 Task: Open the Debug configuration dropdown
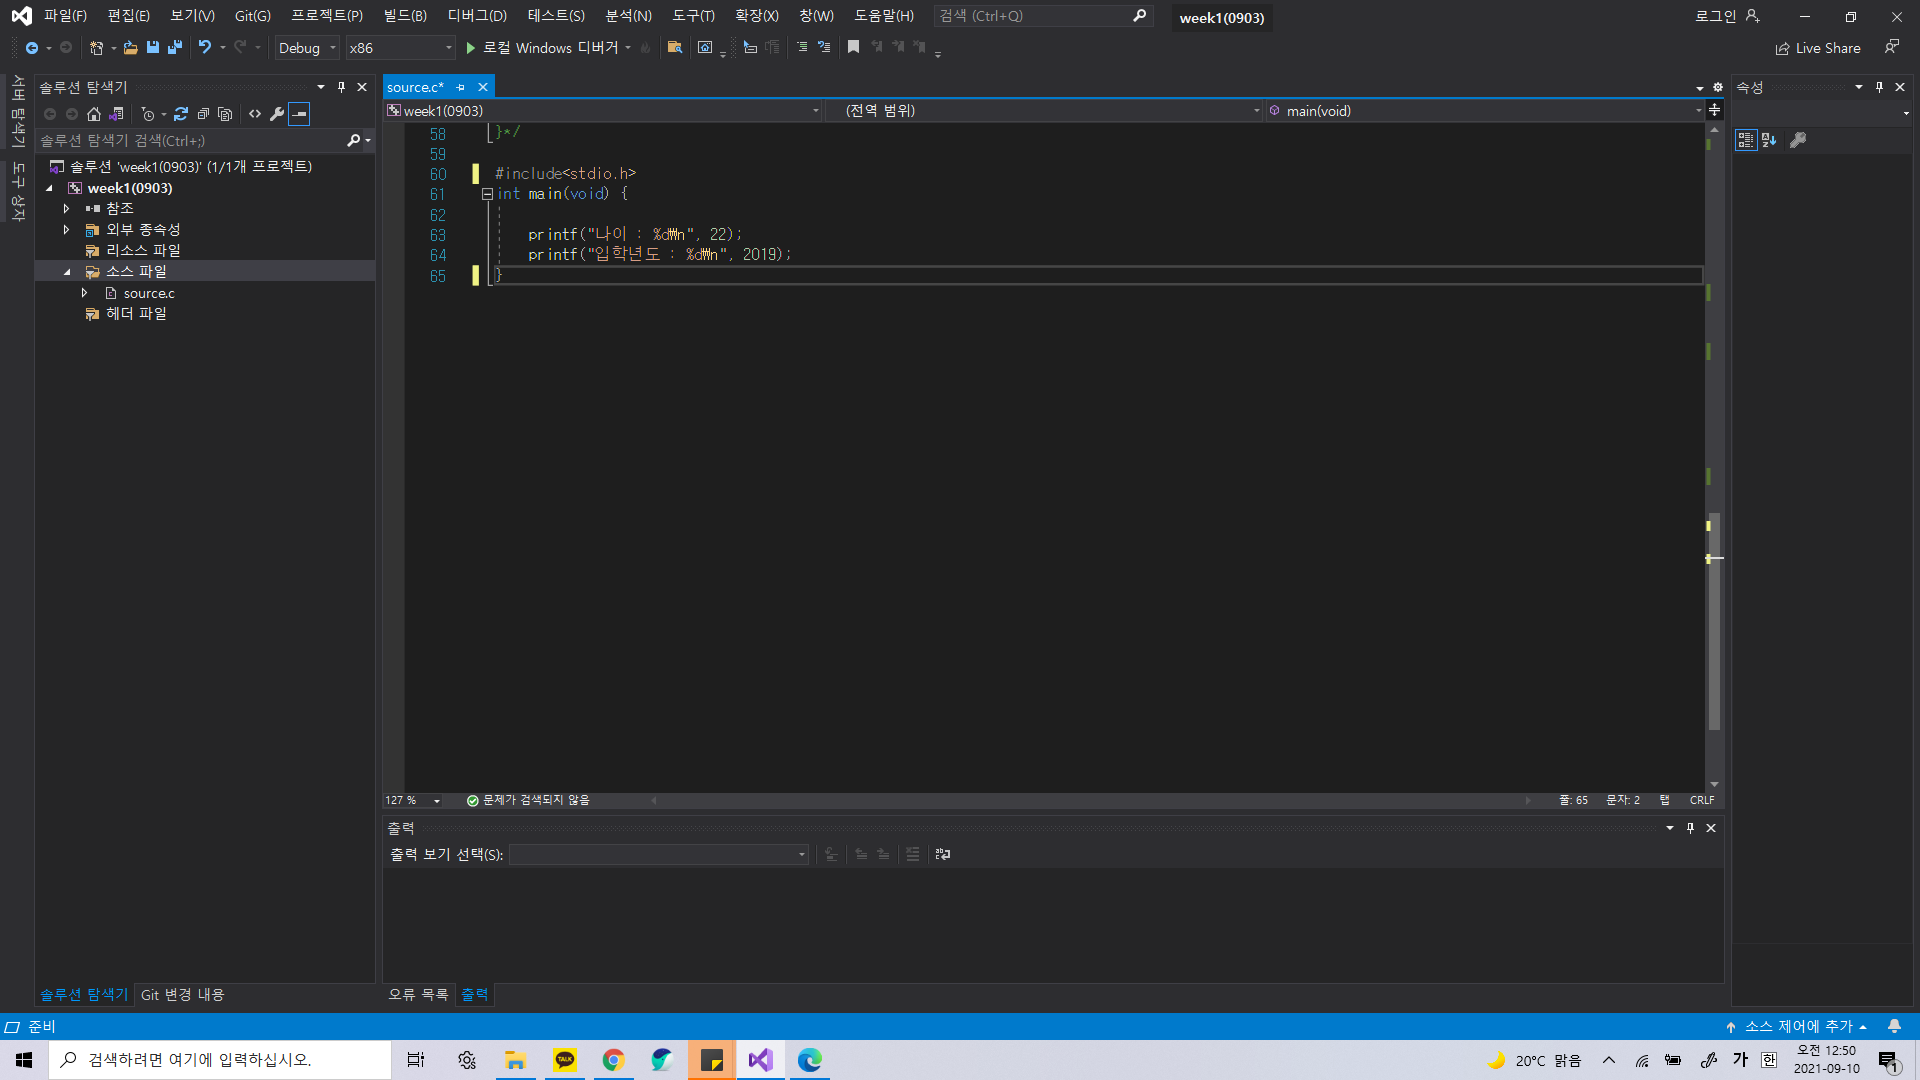307,48
